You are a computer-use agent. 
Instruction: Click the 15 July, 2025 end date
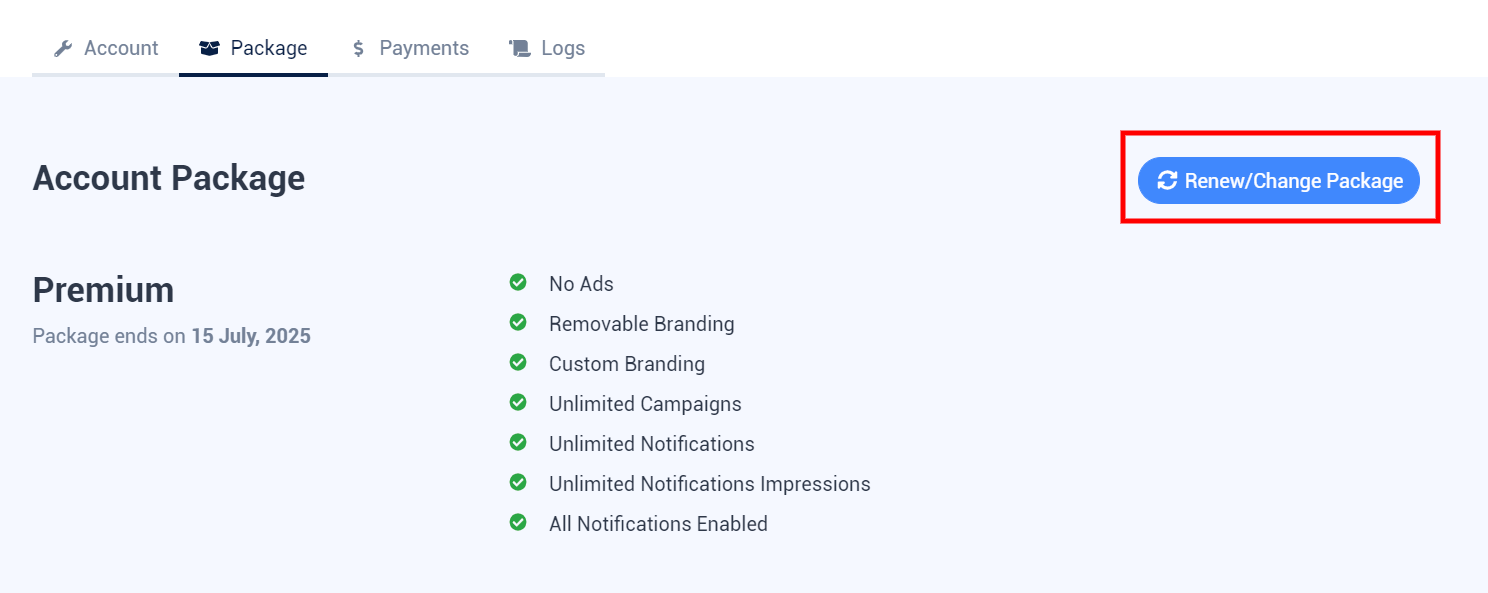click(x=251, y=336)
